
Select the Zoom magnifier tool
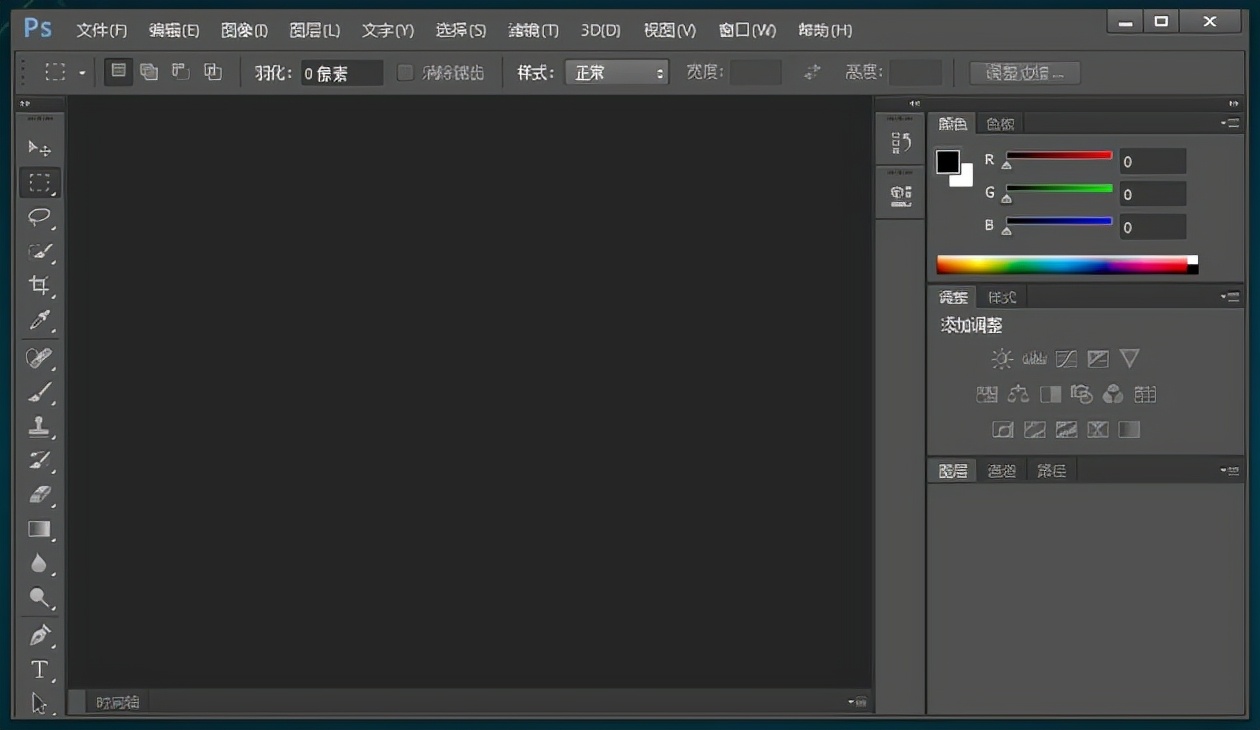pyautogui.click(x=39, y=598)
